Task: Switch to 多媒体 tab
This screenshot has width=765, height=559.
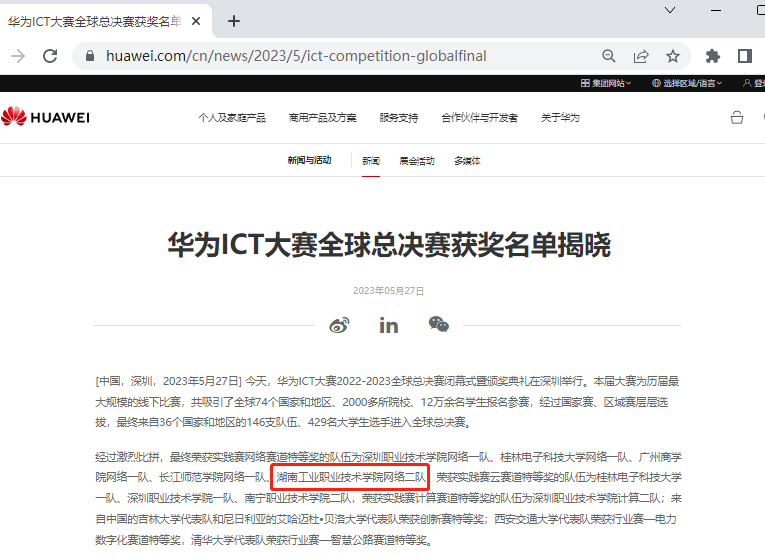Action: pyautogui.click(x=467, y=160)
